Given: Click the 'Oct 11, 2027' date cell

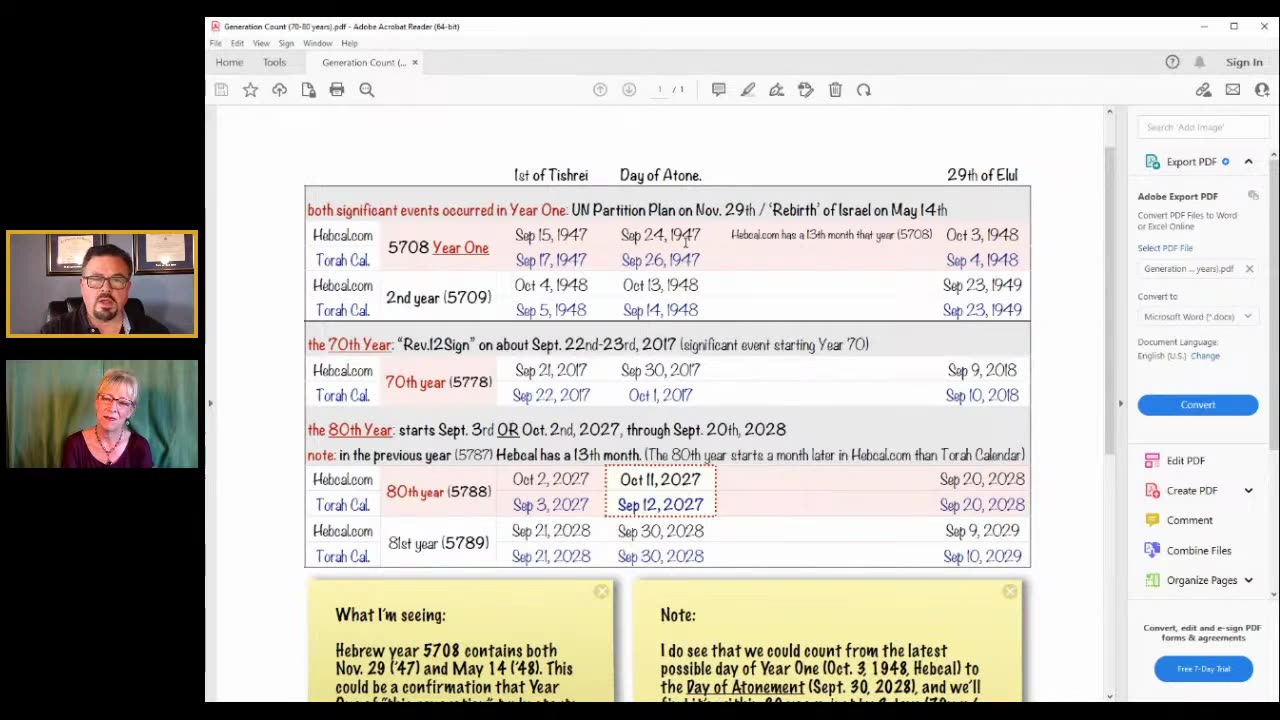Looking at the screenshot, I should (660, 480).
